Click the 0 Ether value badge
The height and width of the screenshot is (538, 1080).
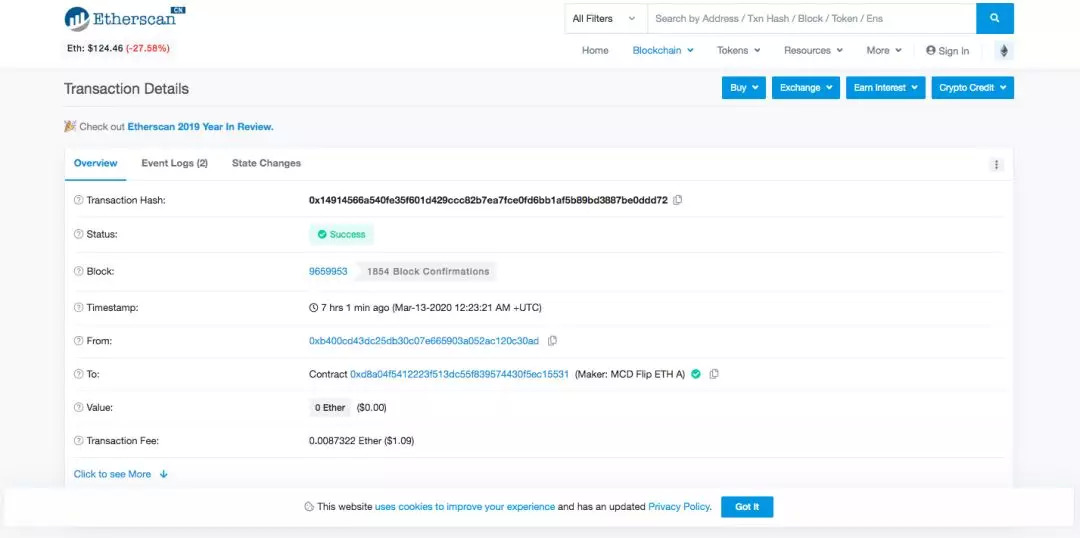point(330,408)
